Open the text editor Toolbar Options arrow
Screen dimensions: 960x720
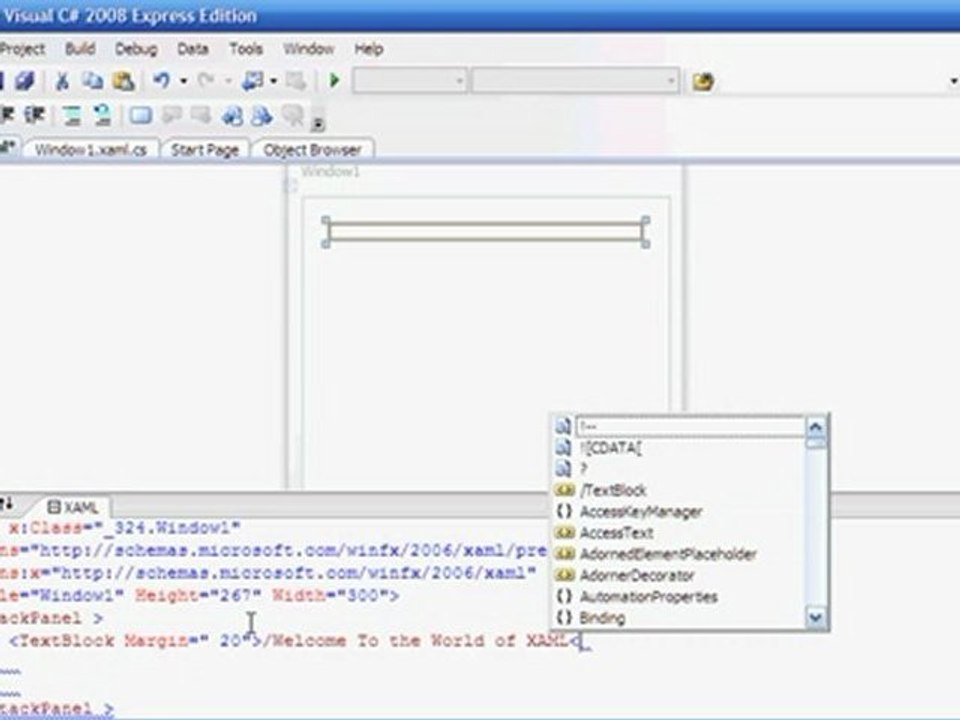(x=317, y=124)
